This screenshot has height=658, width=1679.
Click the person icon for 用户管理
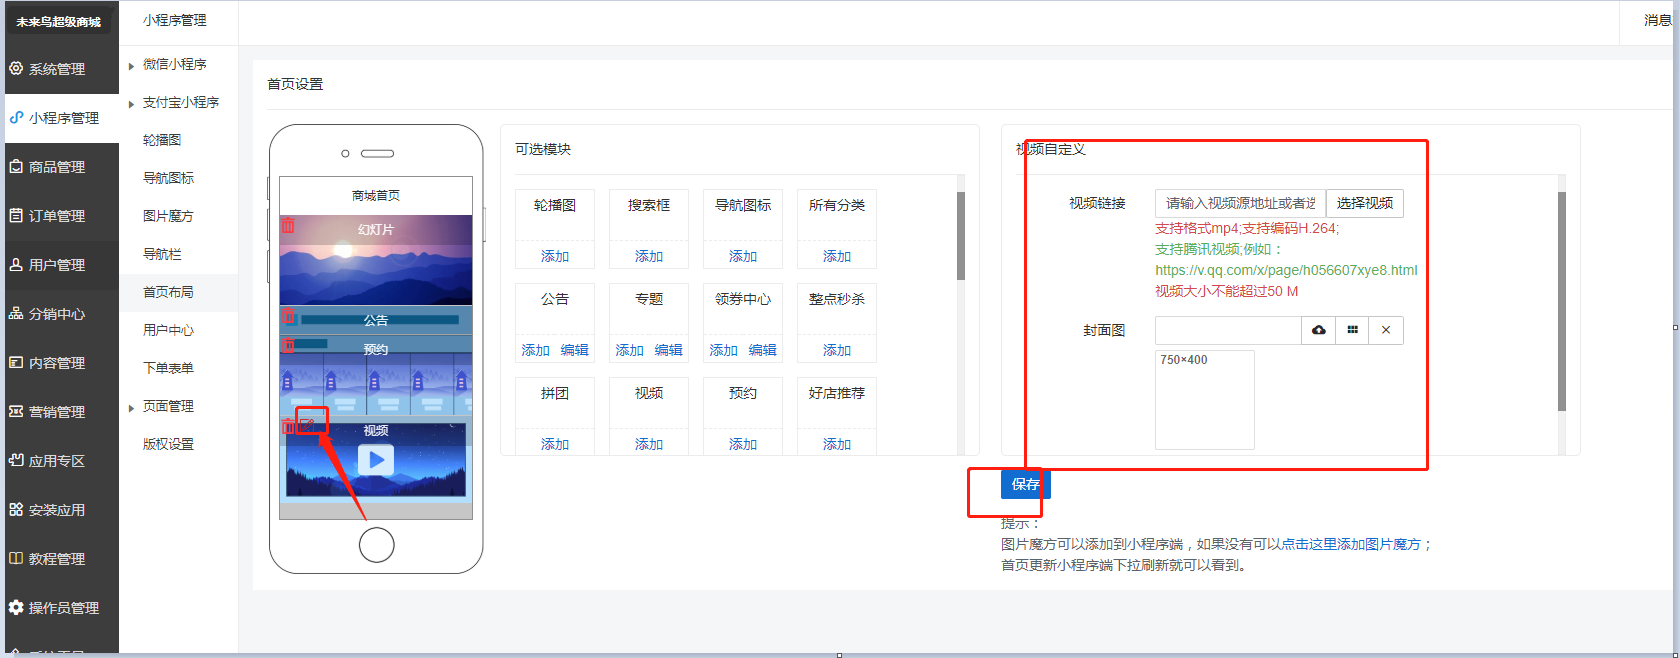[16, 265]
